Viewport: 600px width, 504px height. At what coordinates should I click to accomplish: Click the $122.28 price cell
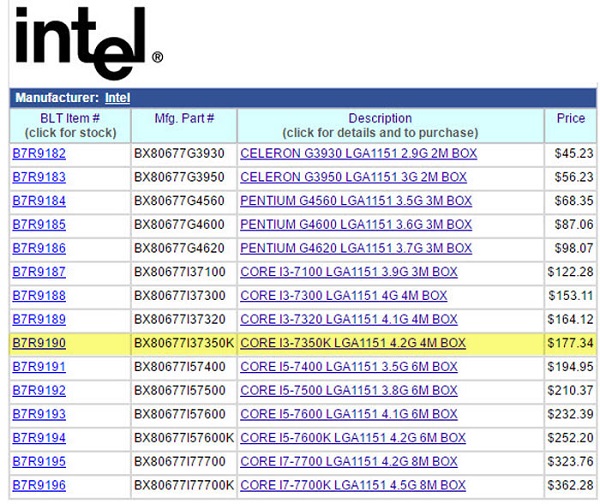click(570, 272)
